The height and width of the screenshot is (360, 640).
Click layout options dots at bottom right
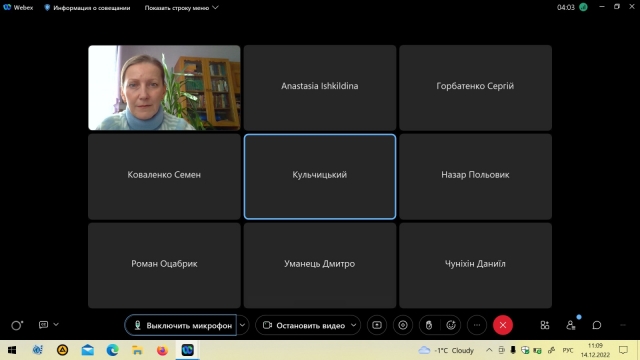pyautogui.click(x=623, y=325)
